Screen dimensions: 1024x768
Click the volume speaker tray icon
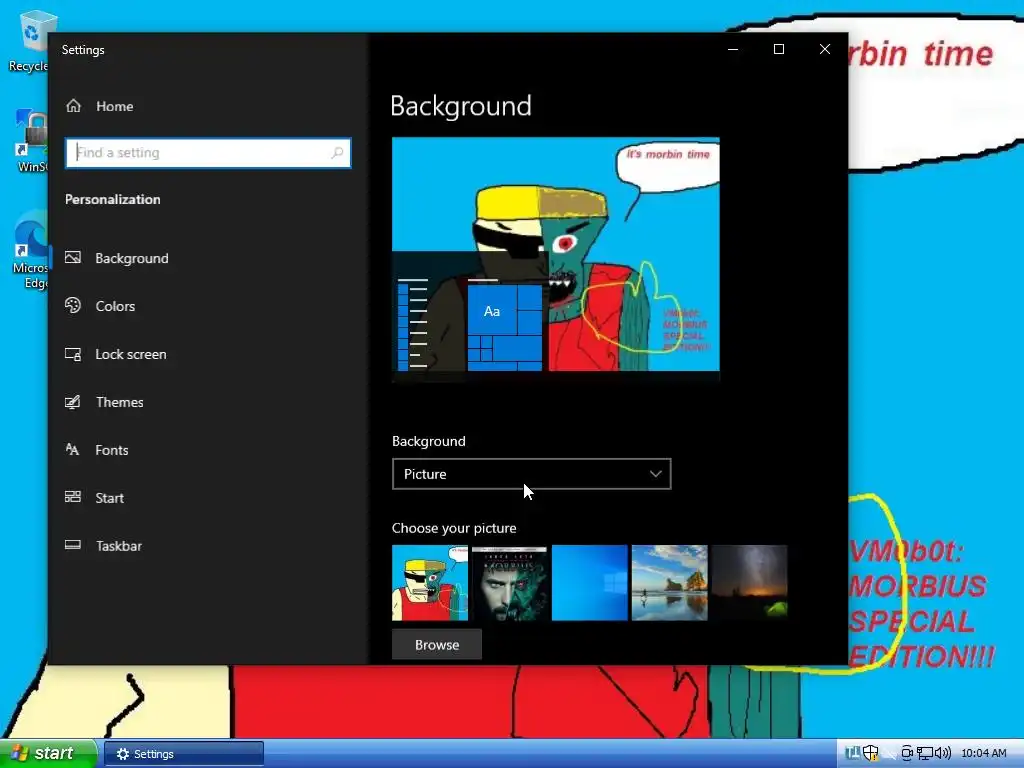coord(942,753)
